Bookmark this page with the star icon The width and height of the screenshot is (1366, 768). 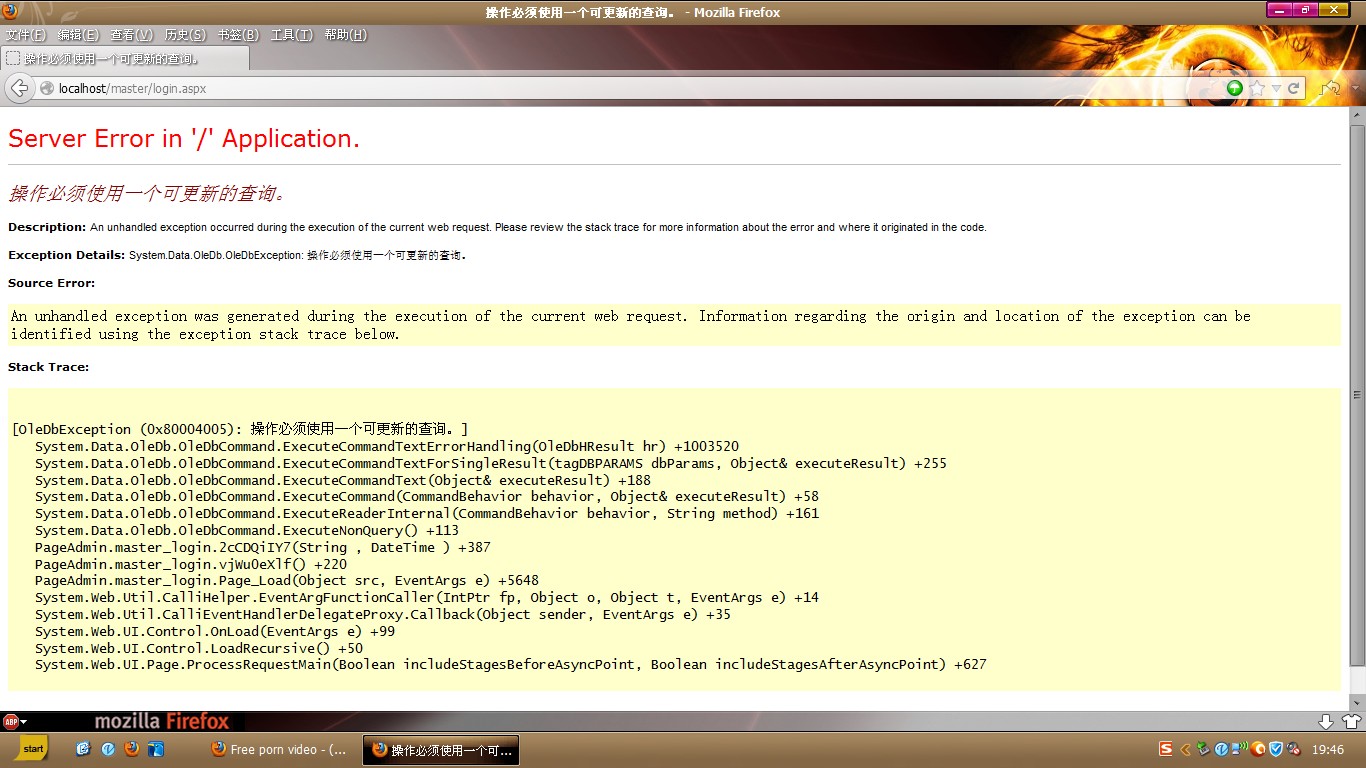[1257, 88]
